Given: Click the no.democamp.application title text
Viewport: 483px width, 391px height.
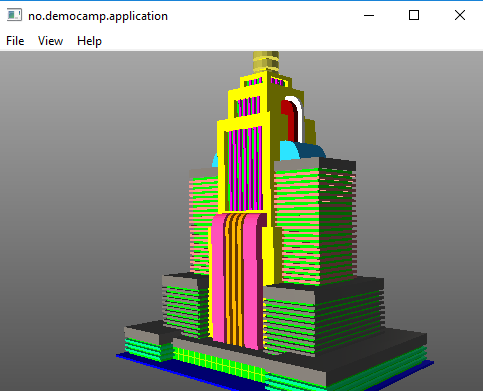Looking at the screenshot, I should click(98, 16).
